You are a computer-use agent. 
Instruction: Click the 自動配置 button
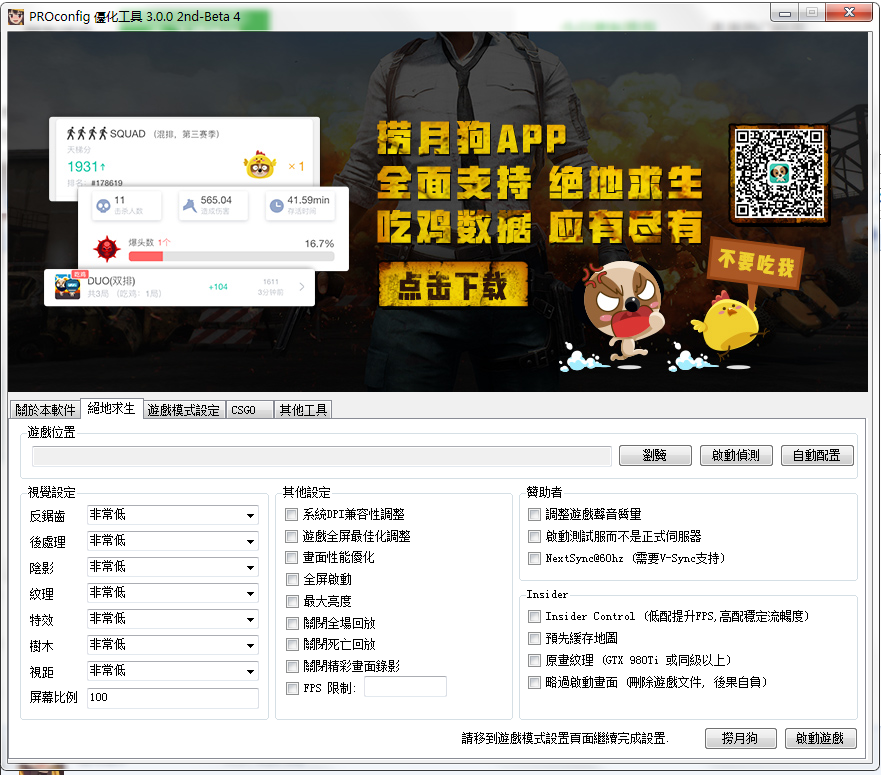tap(817, 456)
